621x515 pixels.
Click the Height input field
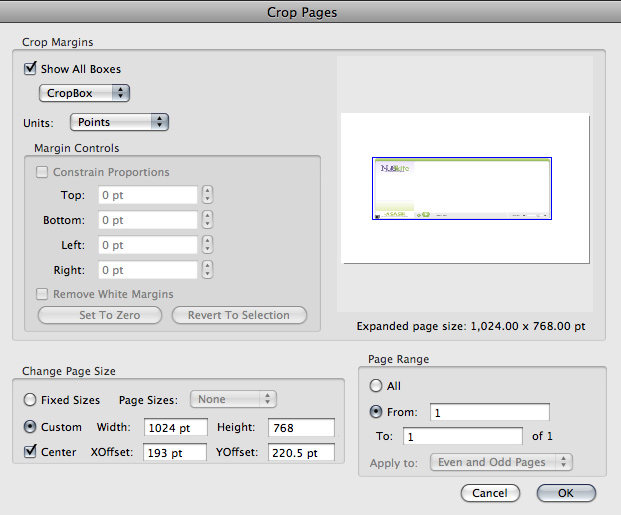click(x=301, y=427)
